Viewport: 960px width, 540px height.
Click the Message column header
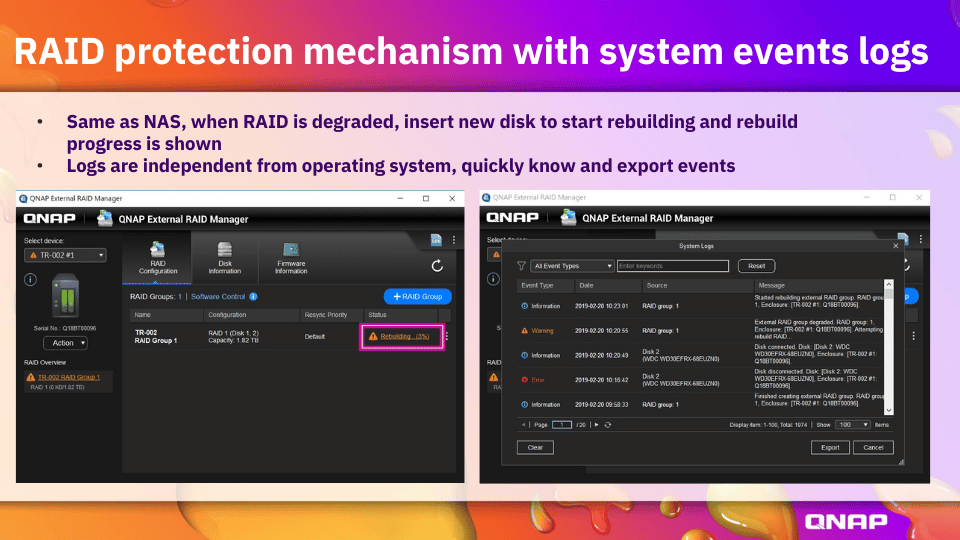tap(819, 285)
